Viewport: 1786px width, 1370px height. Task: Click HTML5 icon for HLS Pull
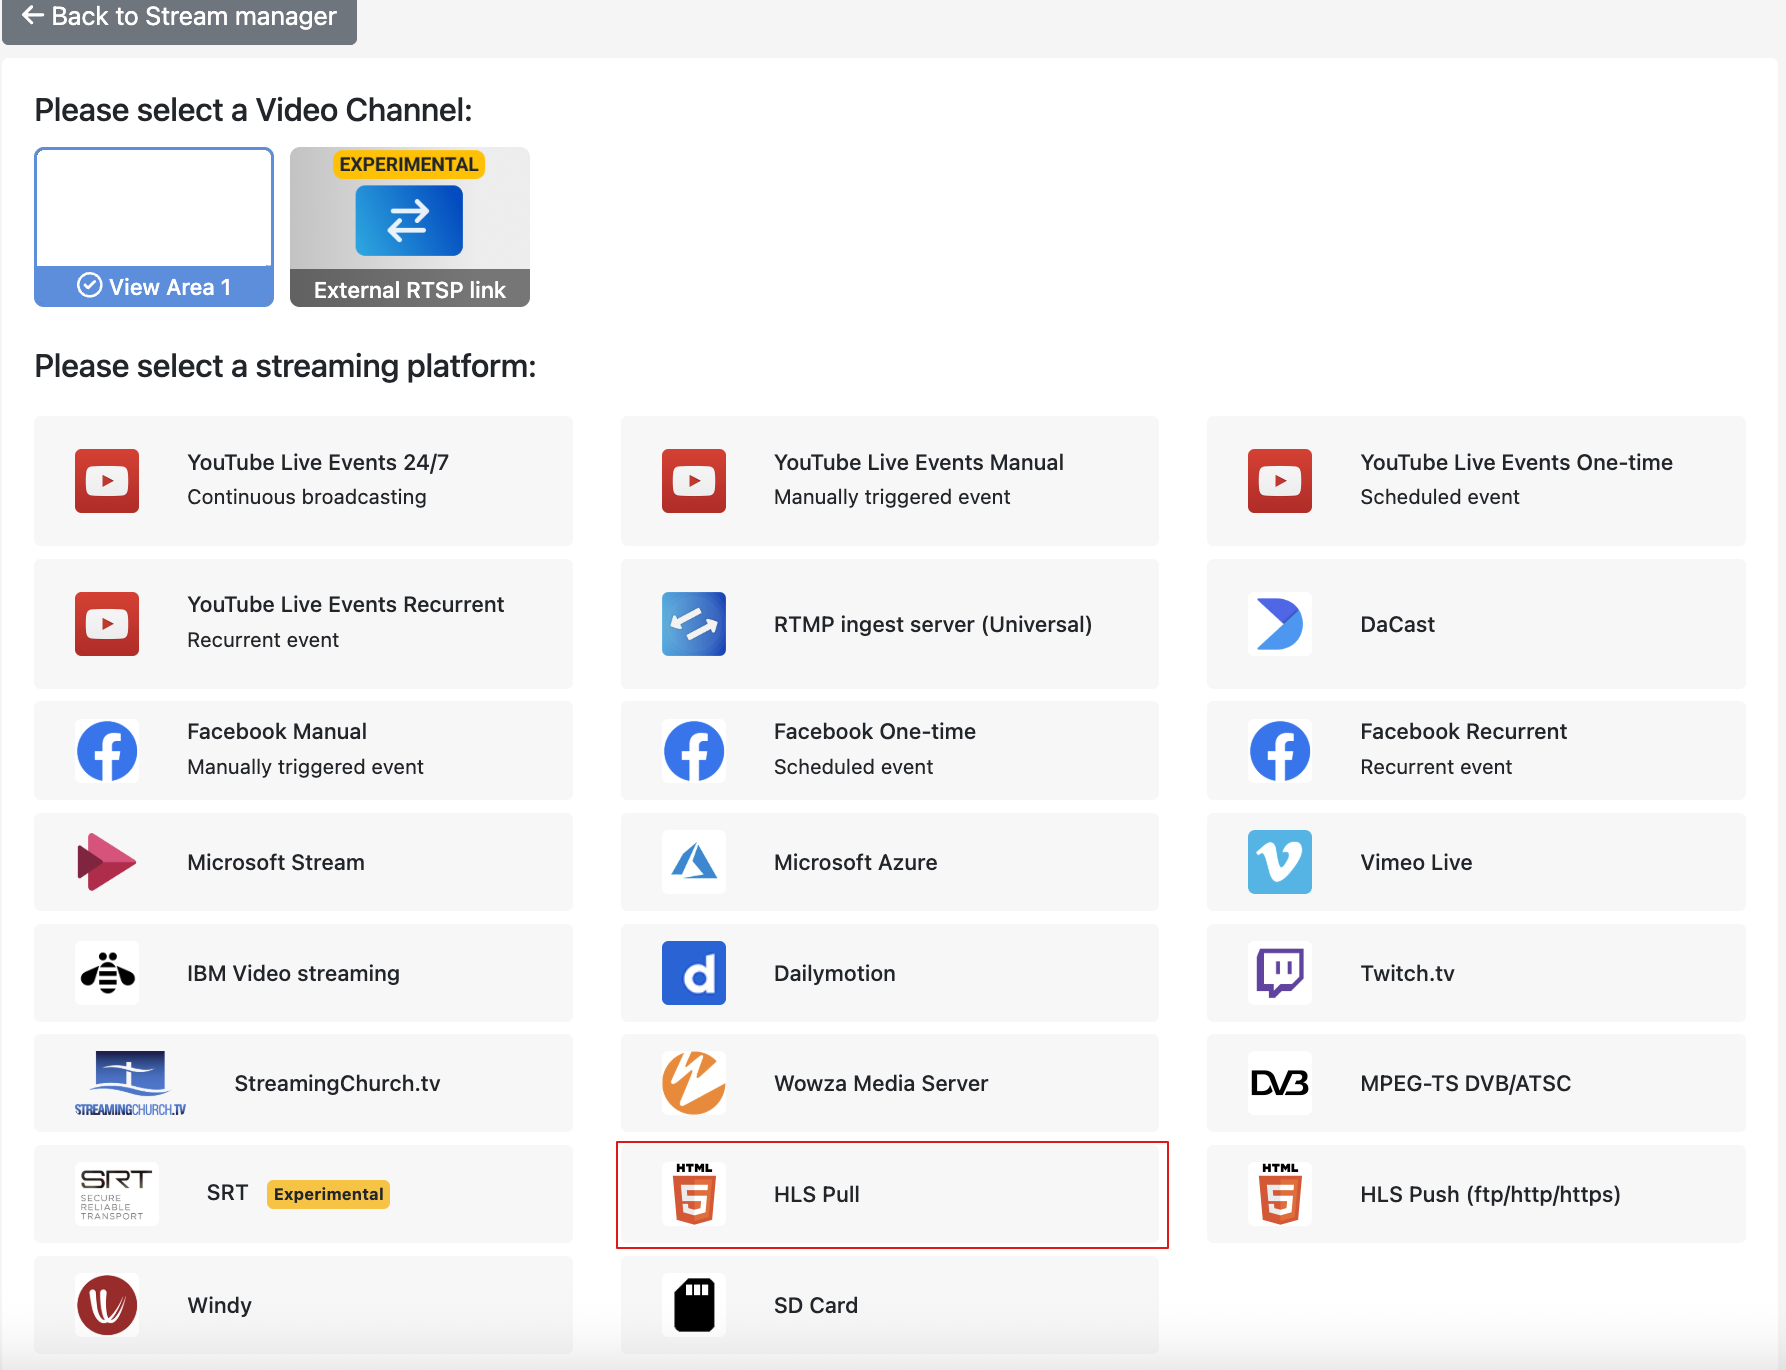694,1194
